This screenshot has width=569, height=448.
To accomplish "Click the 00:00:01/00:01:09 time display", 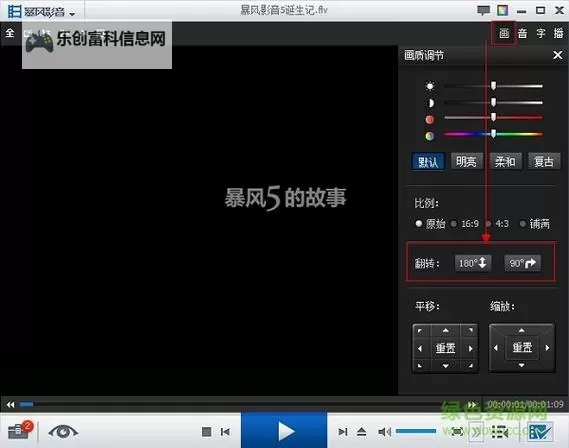I will (x=525, y=404).
